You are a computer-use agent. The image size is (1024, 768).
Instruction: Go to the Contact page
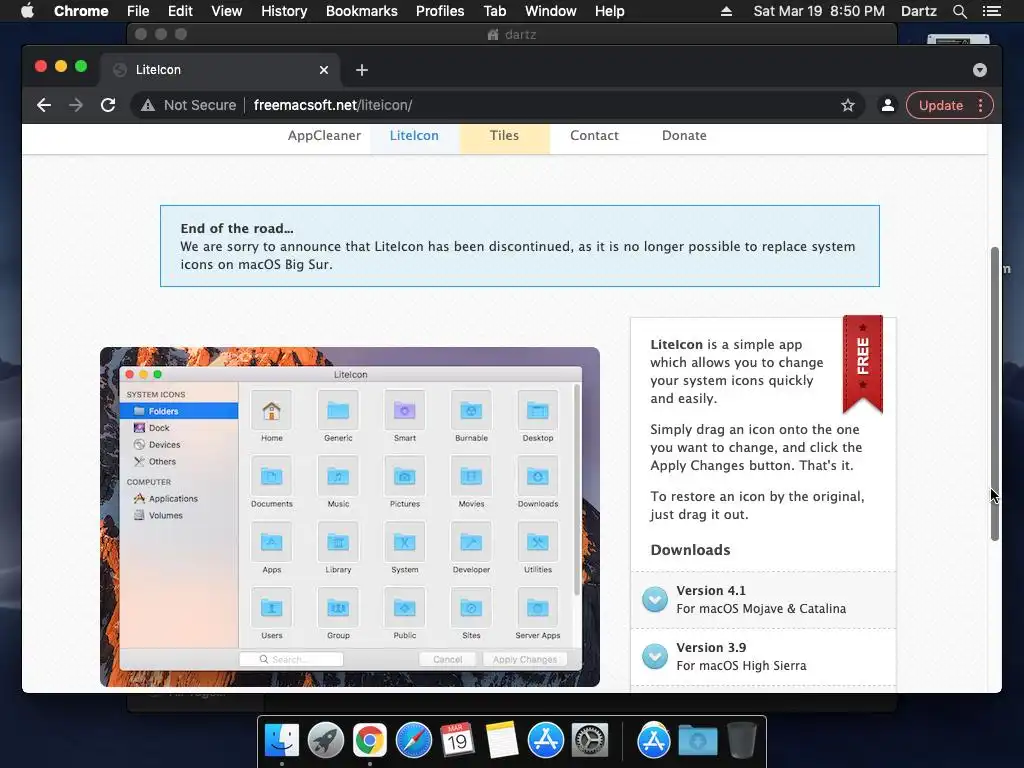tap(594, 136)
